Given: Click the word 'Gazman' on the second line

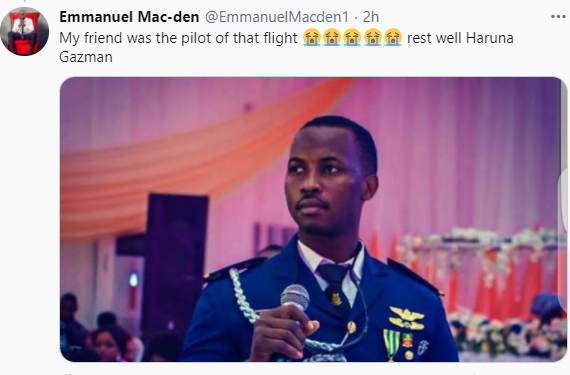Looking at the screenshot, I should [86, 57].
